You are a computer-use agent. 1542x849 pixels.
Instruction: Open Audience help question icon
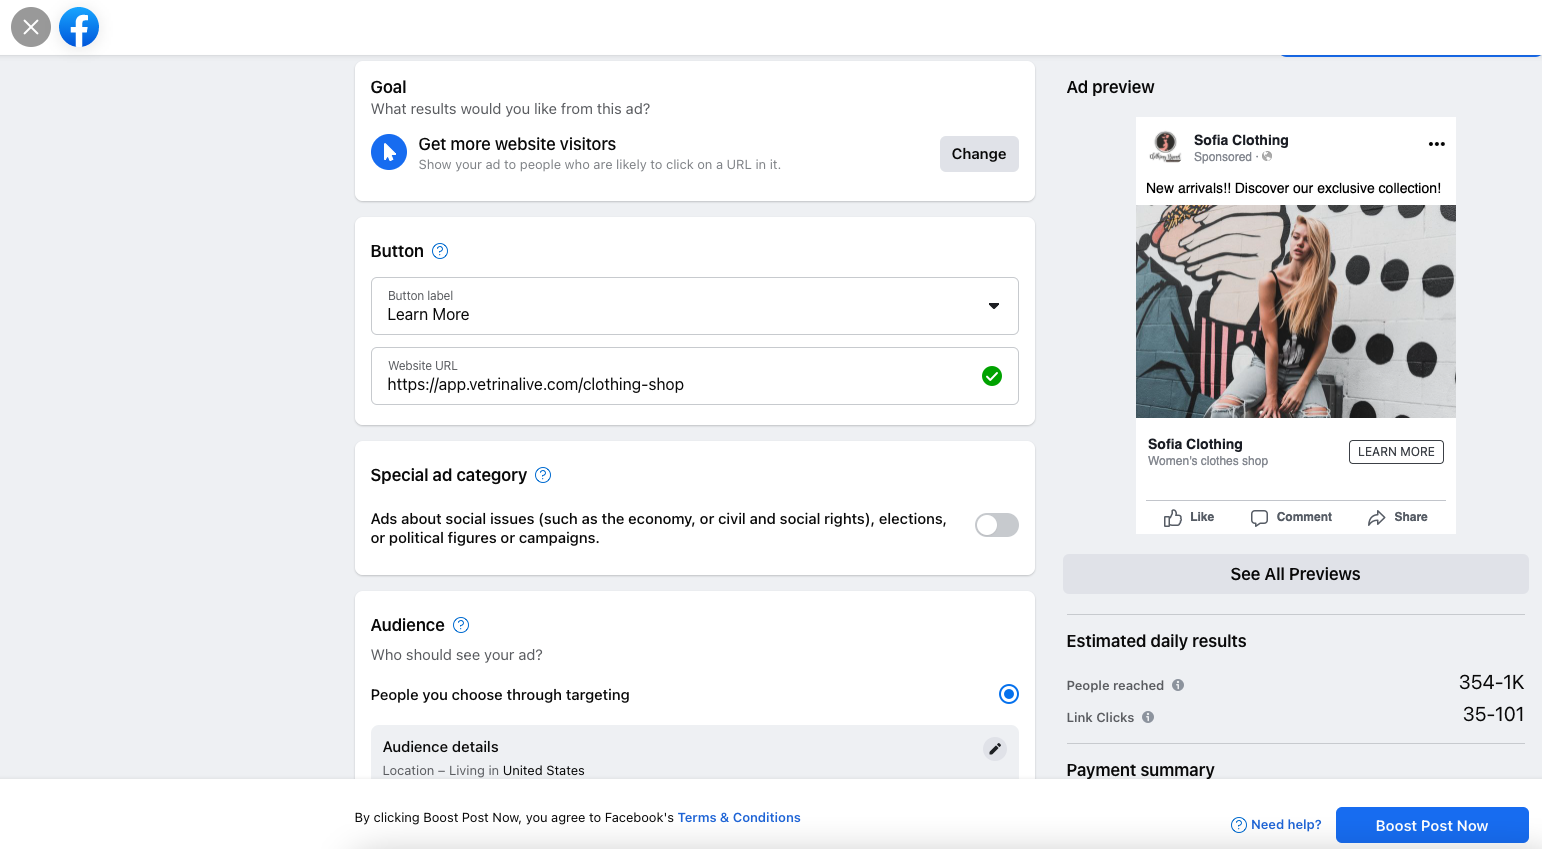click(x=461, y=625)
